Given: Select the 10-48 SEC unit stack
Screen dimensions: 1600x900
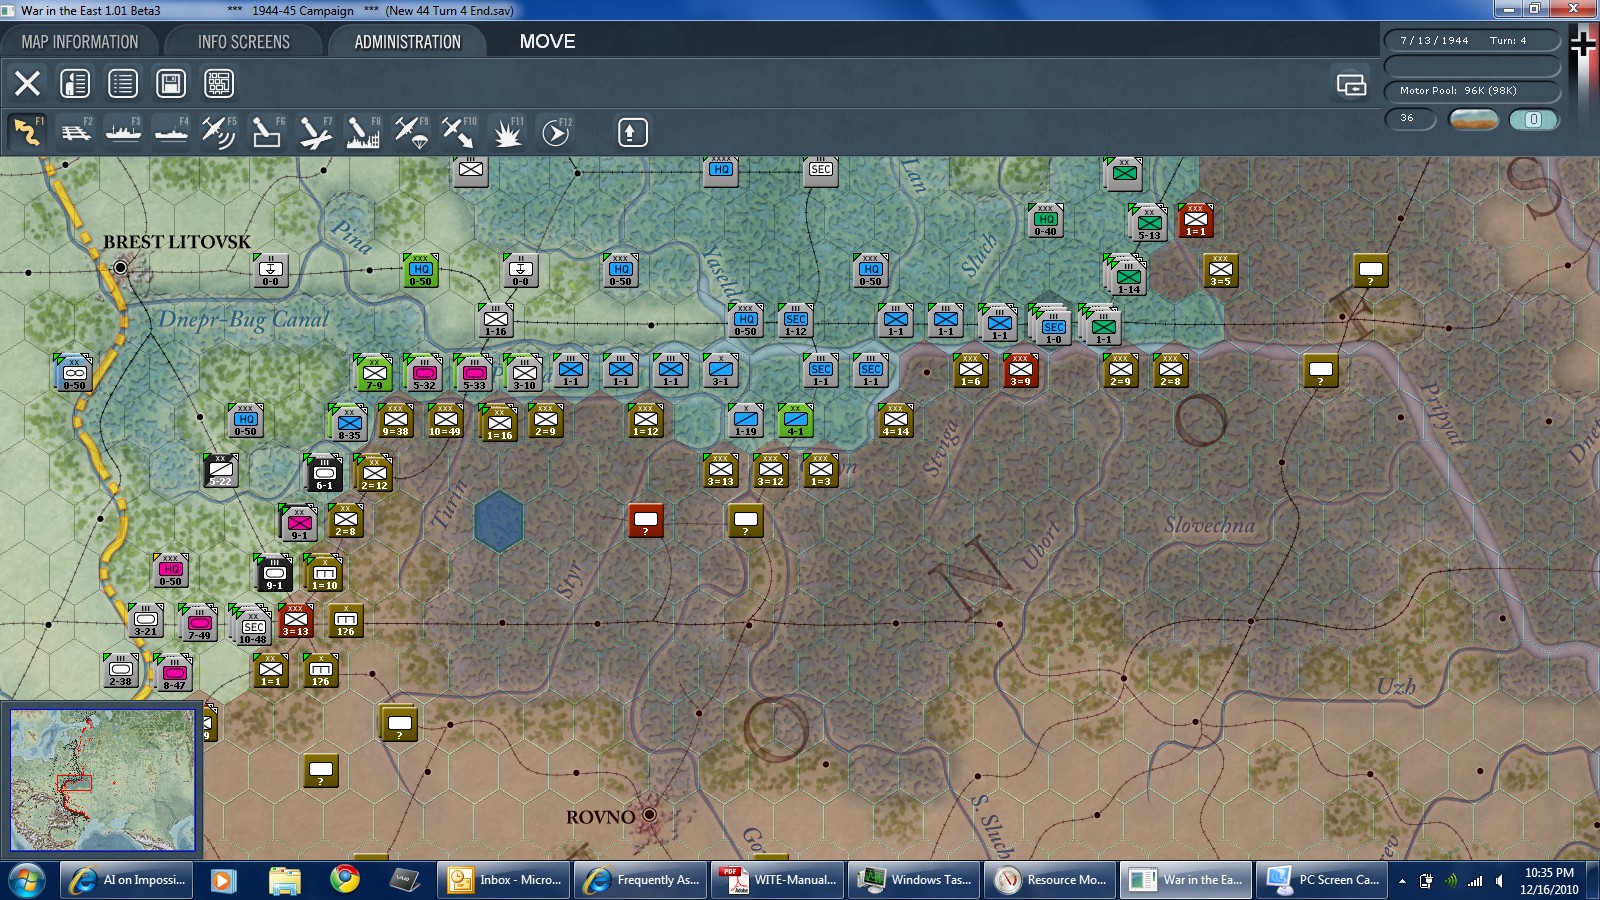Looking at the screenshot, I should pos(251,626).
